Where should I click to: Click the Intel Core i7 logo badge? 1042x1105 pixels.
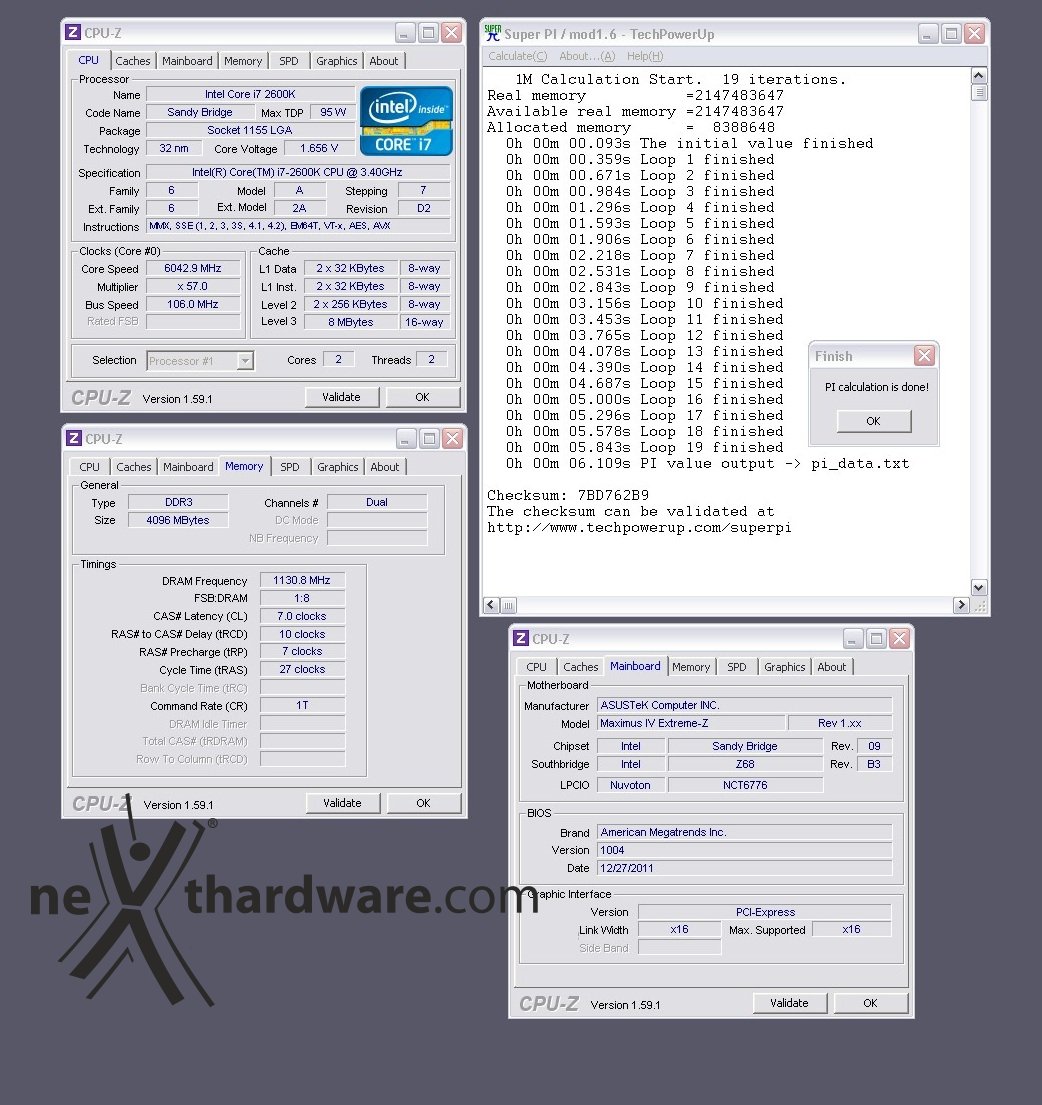pyautogui.click(x=406, y=121)
